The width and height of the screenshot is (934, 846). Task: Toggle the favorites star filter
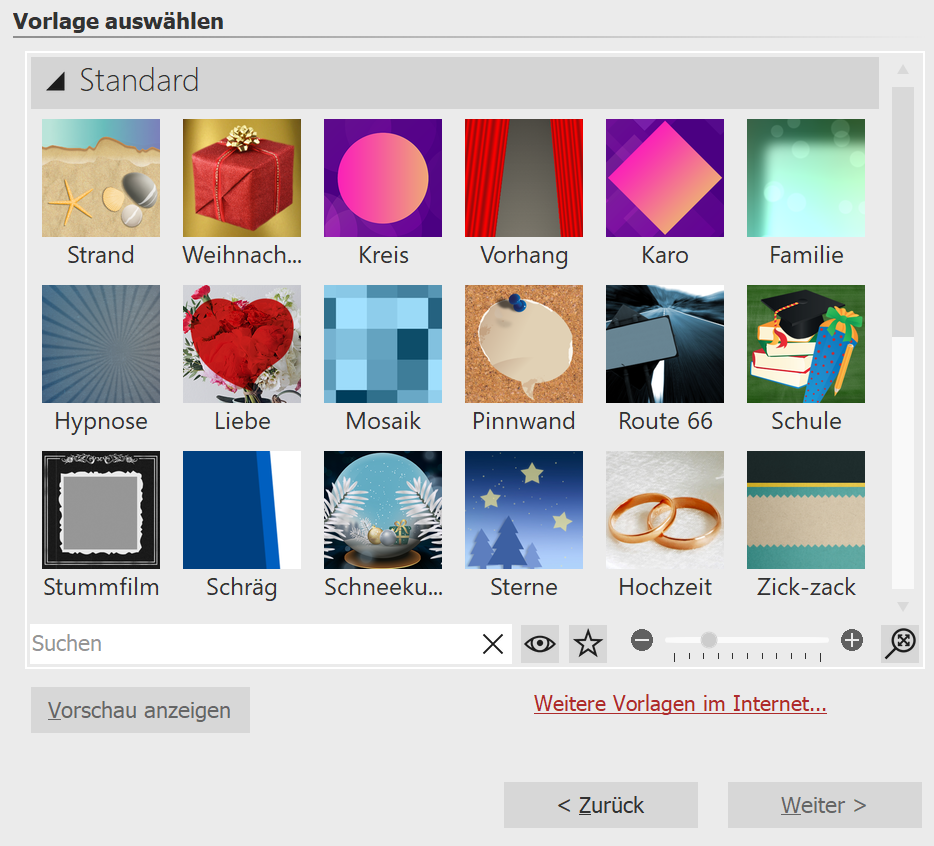588,643
